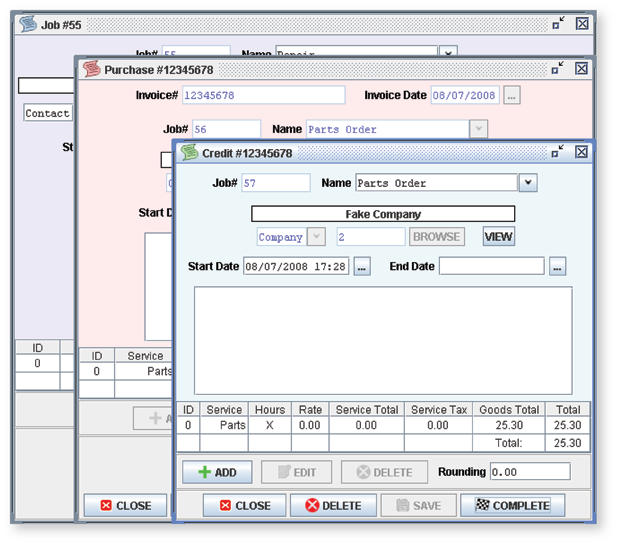Viewport: 617px width, 544px height.
Task: Click the resize icon of Purchase #12345678 window
Action: coord(558,68)
